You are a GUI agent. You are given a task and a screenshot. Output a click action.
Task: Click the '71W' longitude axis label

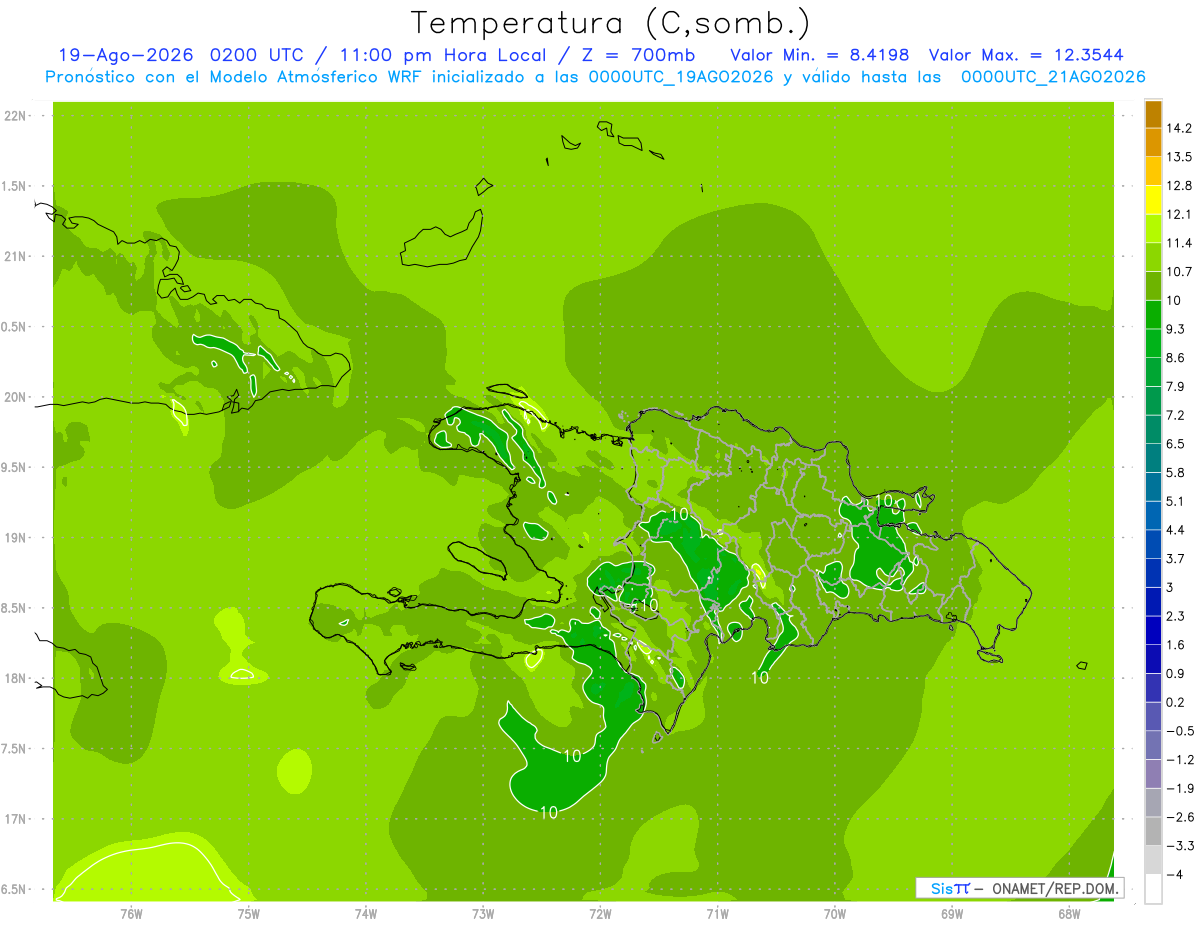tap(717, 914)
